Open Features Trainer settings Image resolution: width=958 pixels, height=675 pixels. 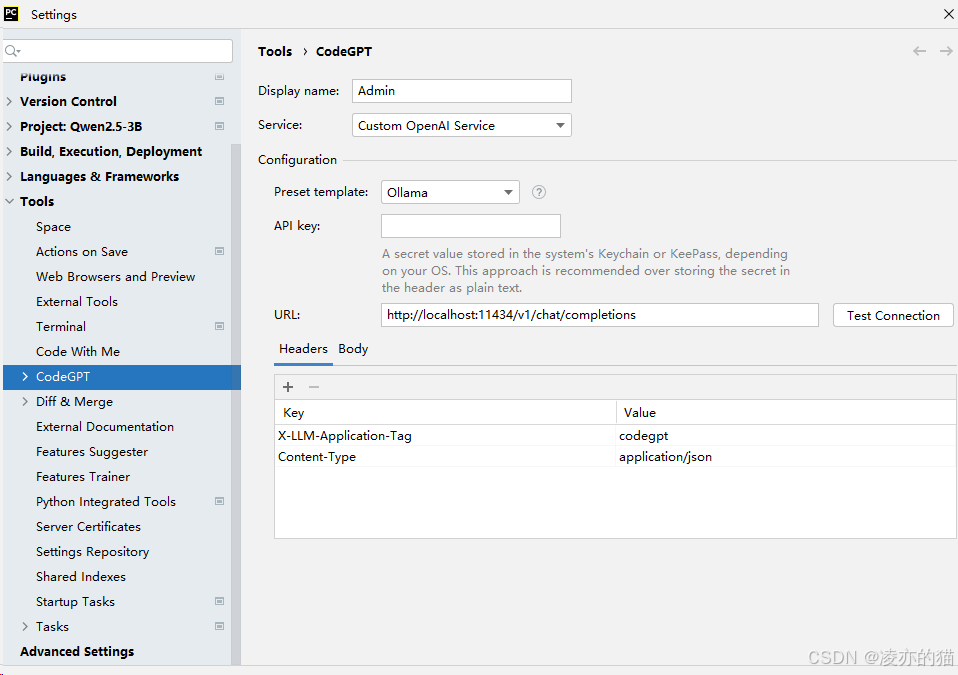[83, 477]
